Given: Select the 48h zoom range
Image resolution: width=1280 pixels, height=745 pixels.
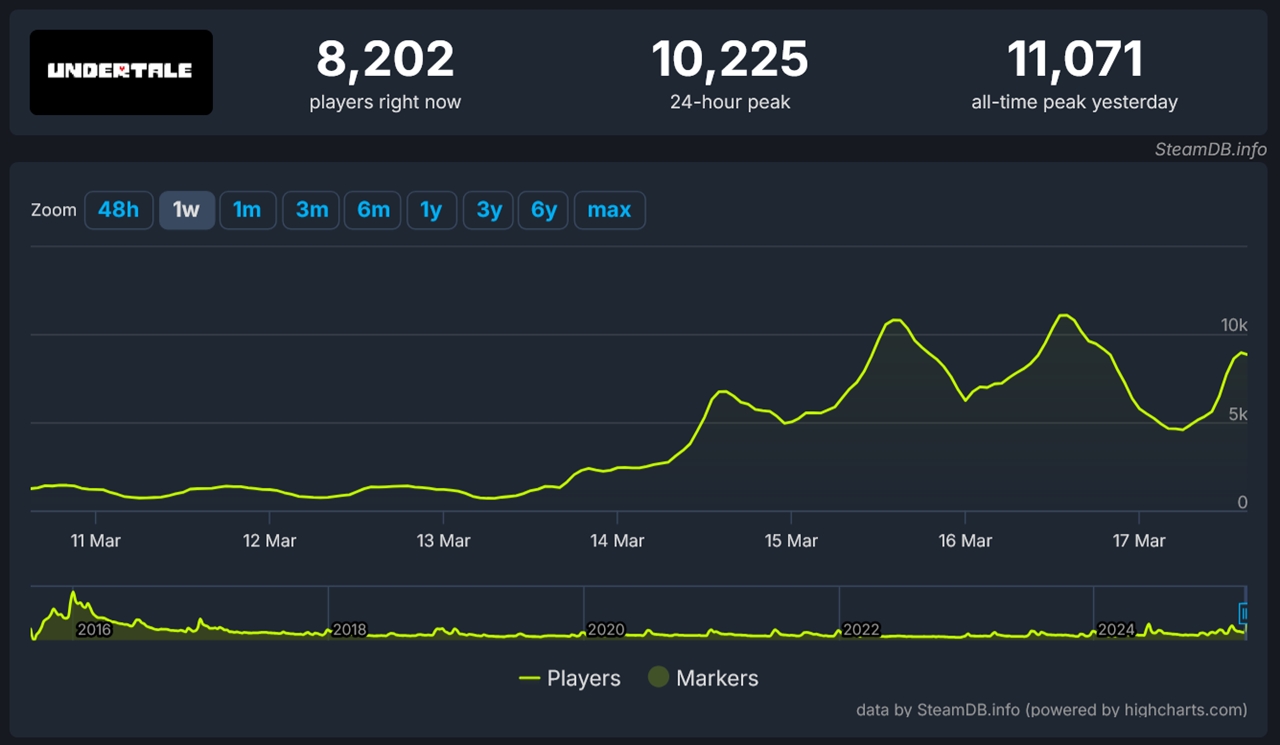Looking at the screenshot, I should coord(118,210).
